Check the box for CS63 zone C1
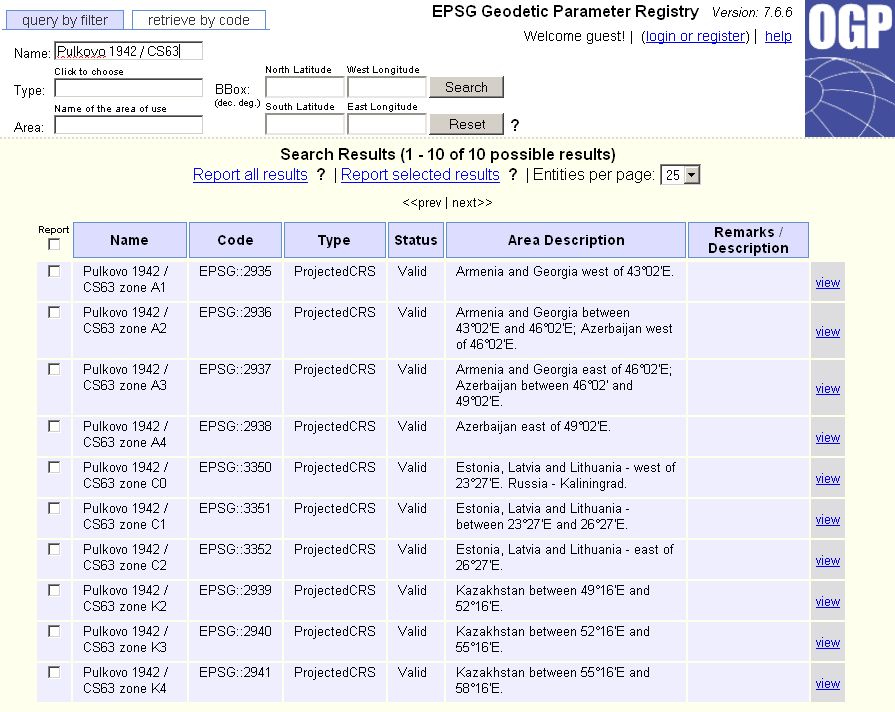 click(x=54, y=508)
